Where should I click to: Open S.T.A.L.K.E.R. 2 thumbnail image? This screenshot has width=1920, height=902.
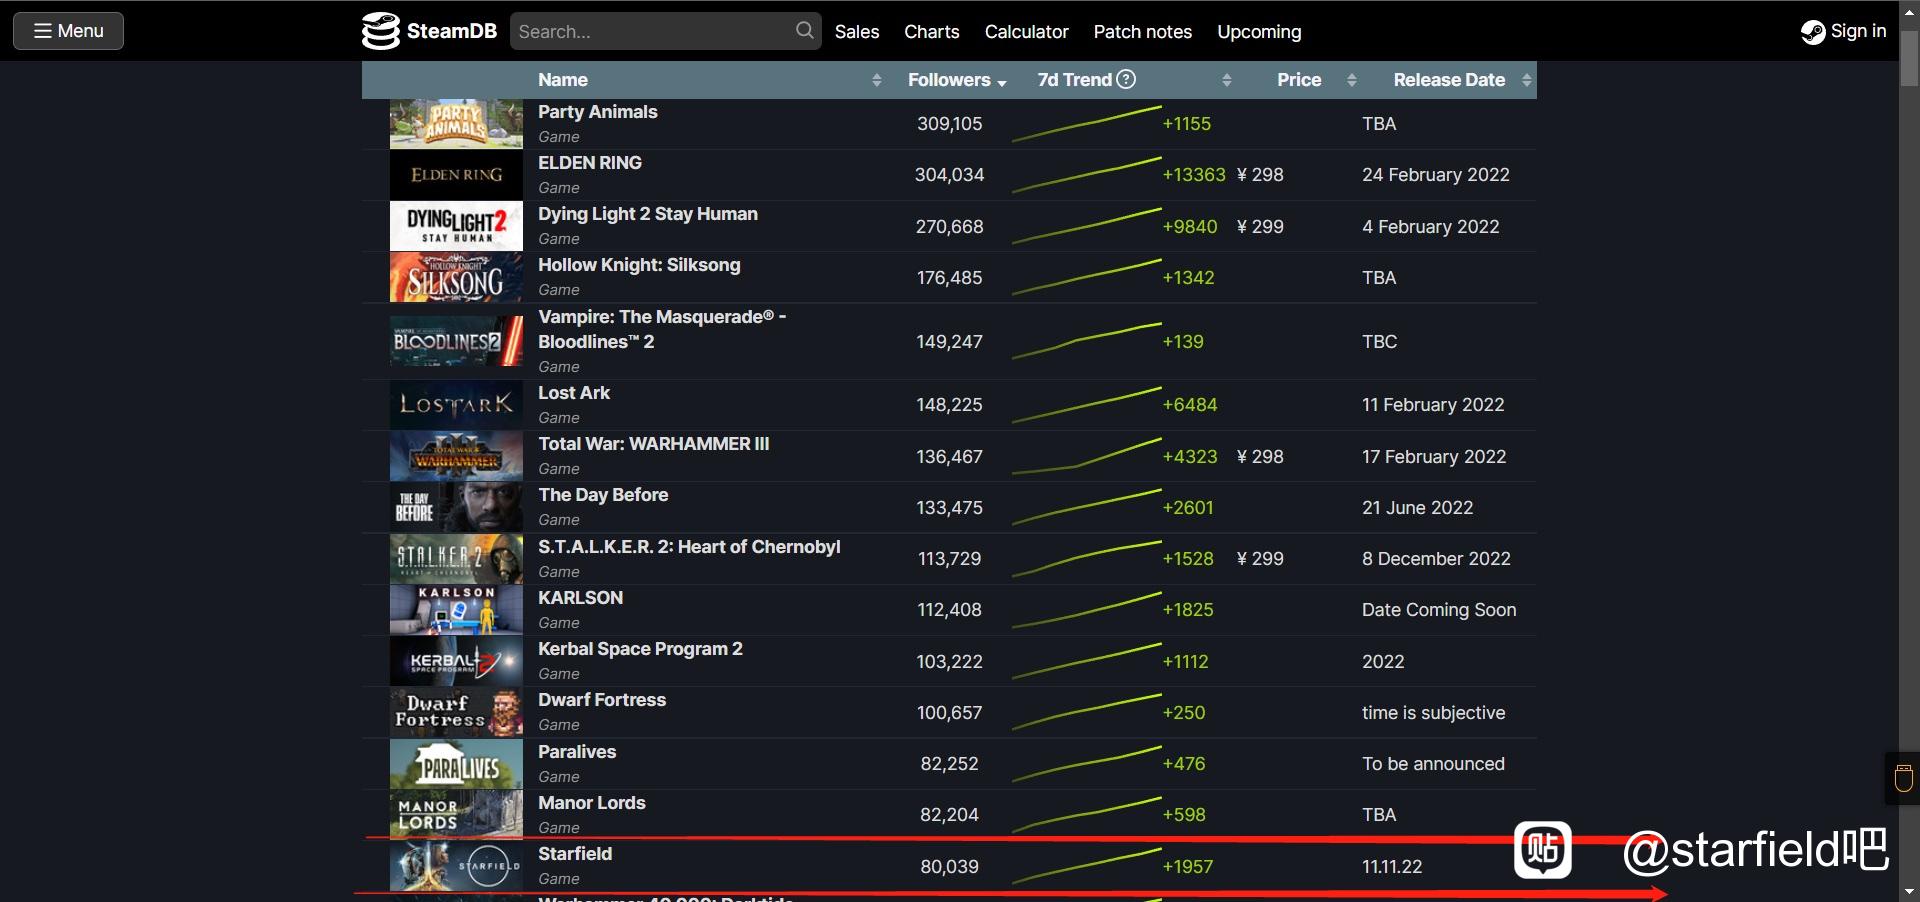(x=456, y=559)
